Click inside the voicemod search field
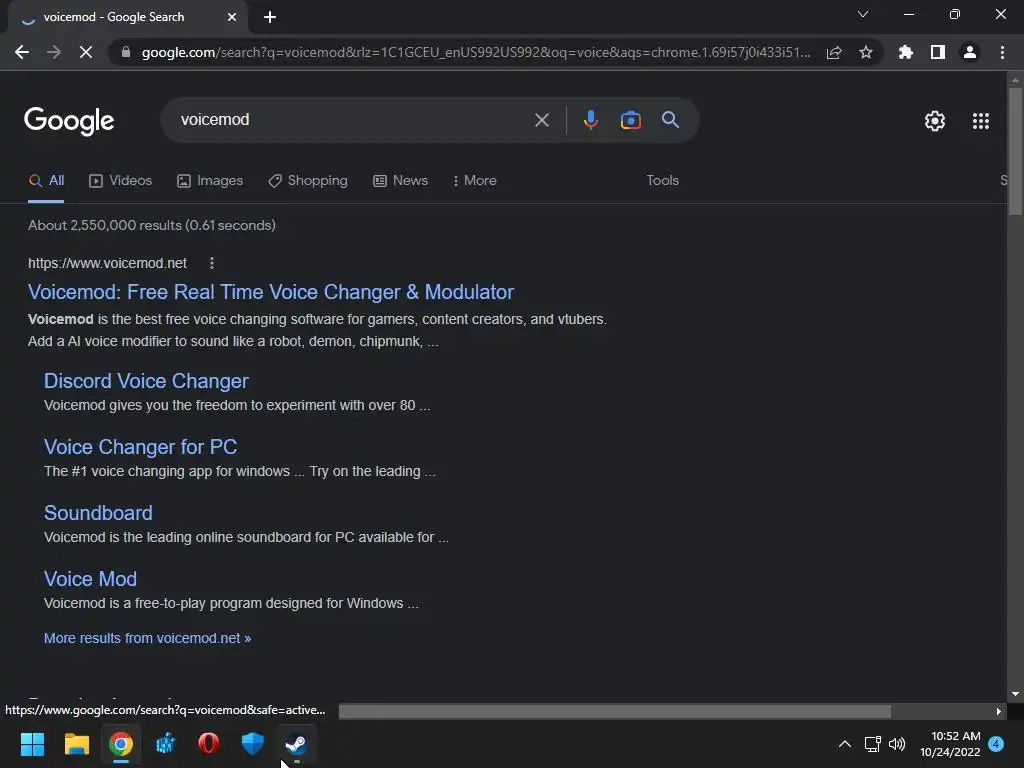The width and height of the screenshot is (1024, 768). click(x=353, y=120)
